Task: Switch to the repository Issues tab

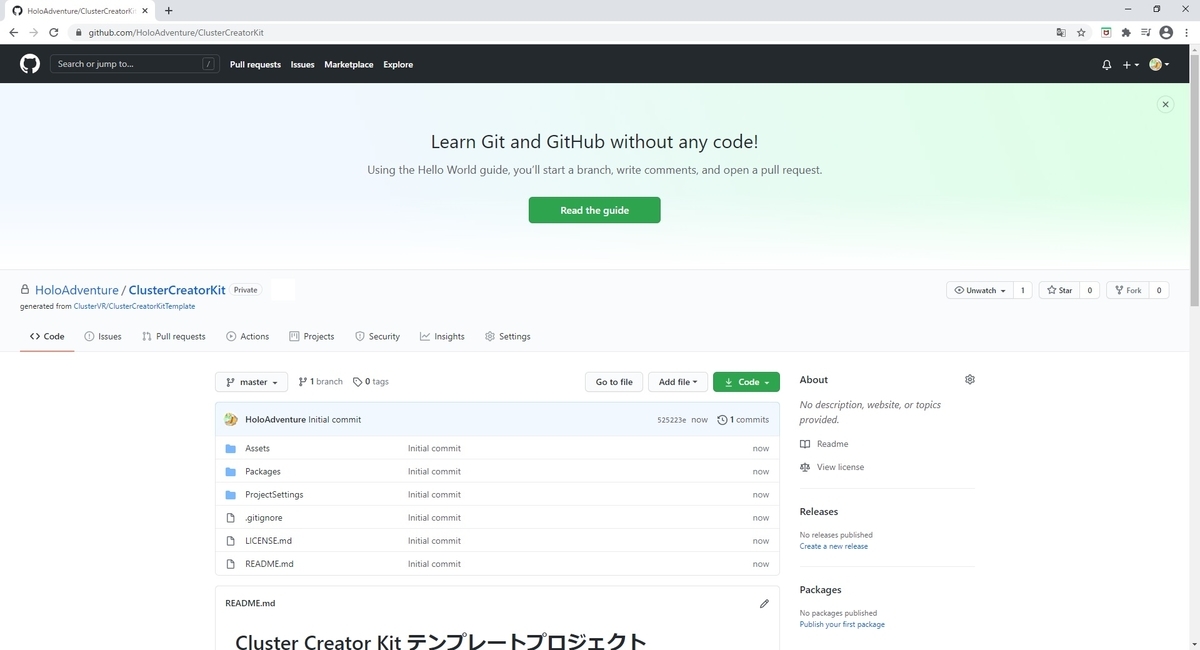Action: pos(103,336)
